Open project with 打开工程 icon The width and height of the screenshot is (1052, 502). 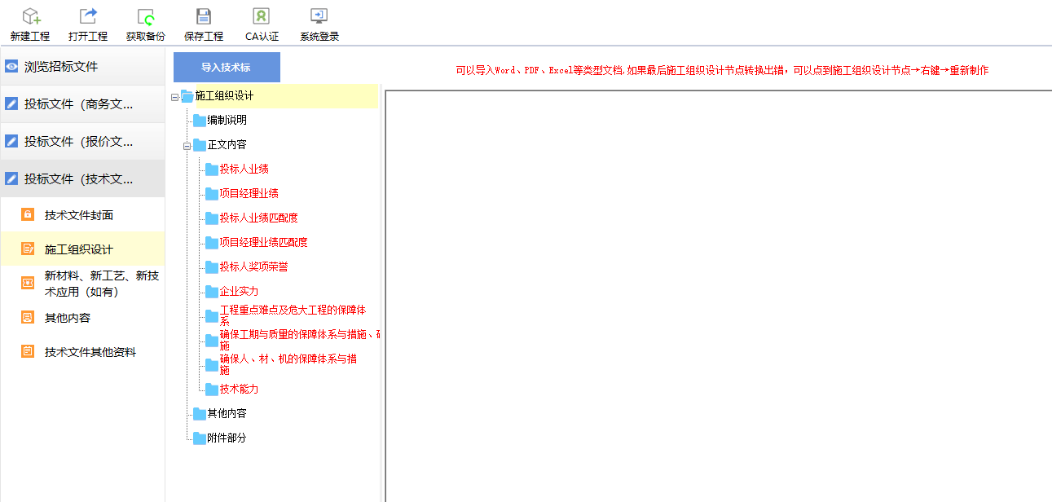(x=88, y=16)
